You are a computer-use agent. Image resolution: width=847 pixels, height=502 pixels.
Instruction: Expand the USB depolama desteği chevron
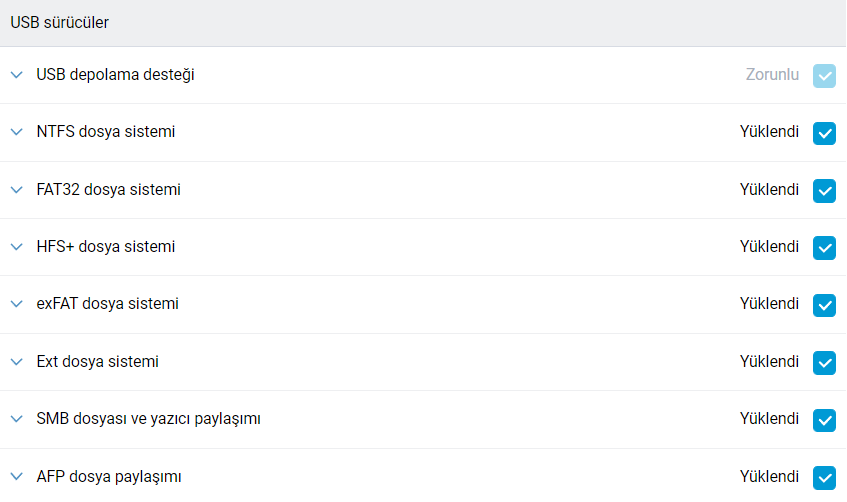(16, 75)
